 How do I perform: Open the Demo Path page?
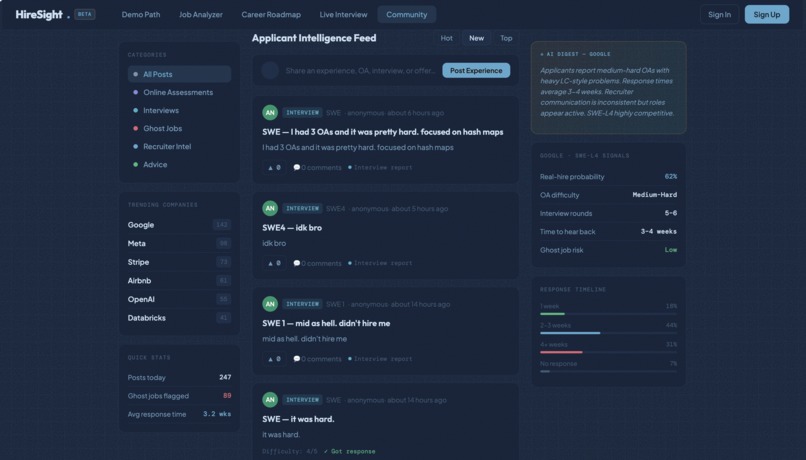click(x=141, y=14)
